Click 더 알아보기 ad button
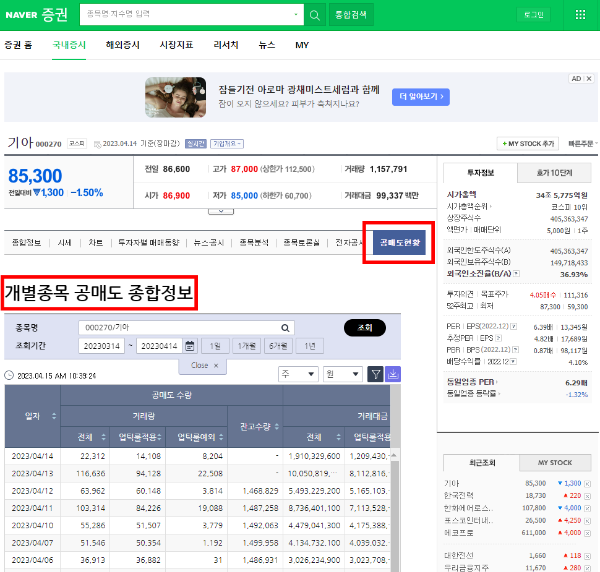The height and width of the screenshot is (572, 600). coord(421,97)
